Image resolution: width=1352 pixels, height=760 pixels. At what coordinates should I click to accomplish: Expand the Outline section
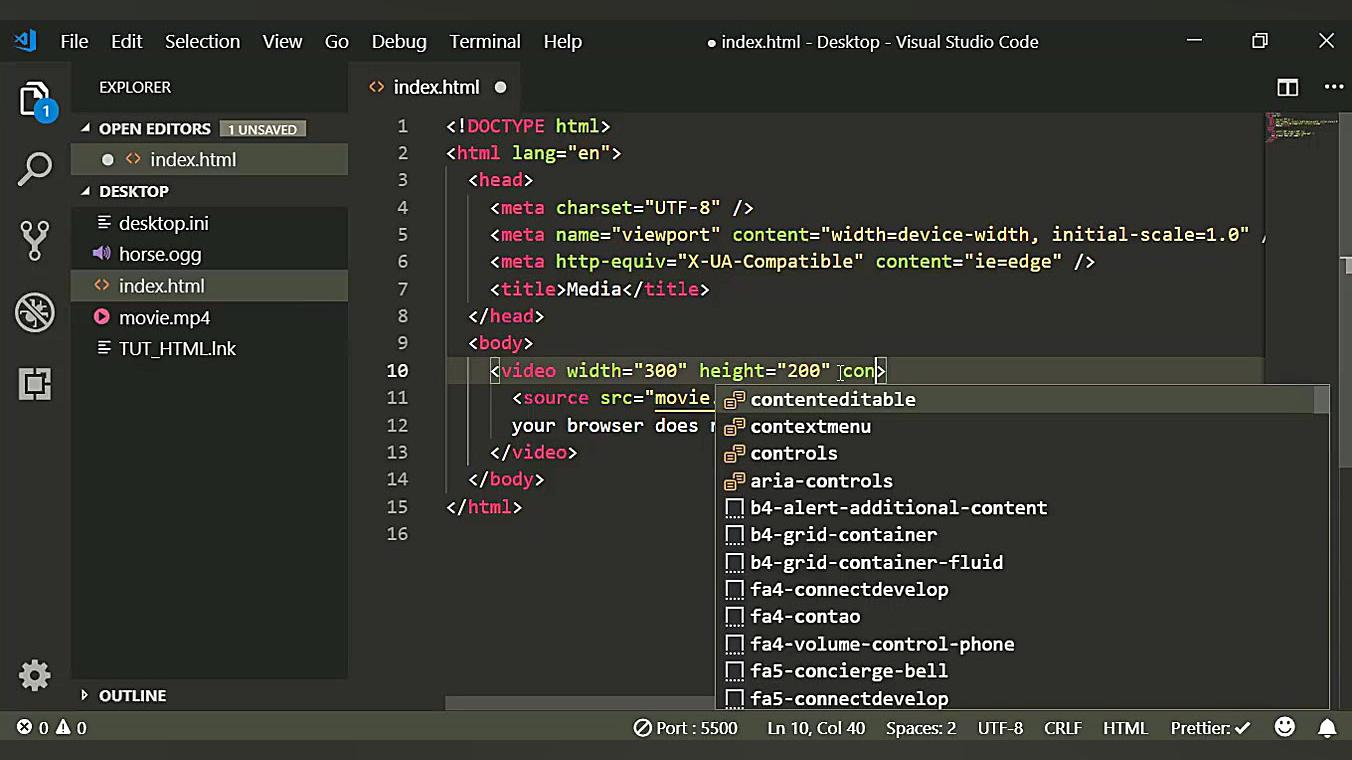tap(85, 695)
